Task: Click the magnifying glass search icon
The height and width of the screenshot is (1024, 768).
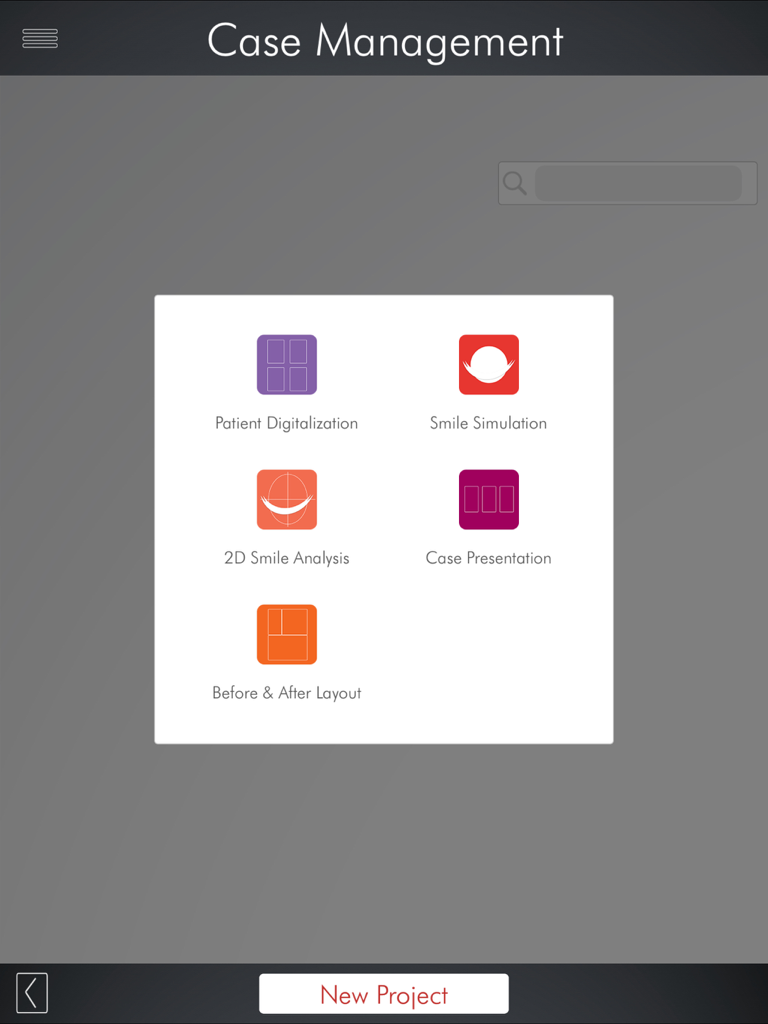Action: tap(515, 183)
